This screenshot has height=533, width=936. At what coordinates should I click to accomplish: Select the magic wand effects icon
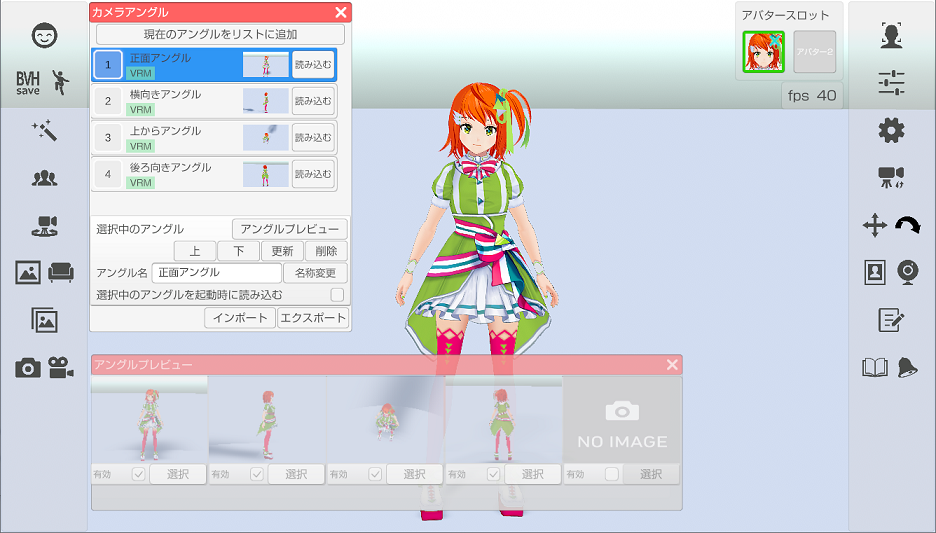(x=45, y=130)
